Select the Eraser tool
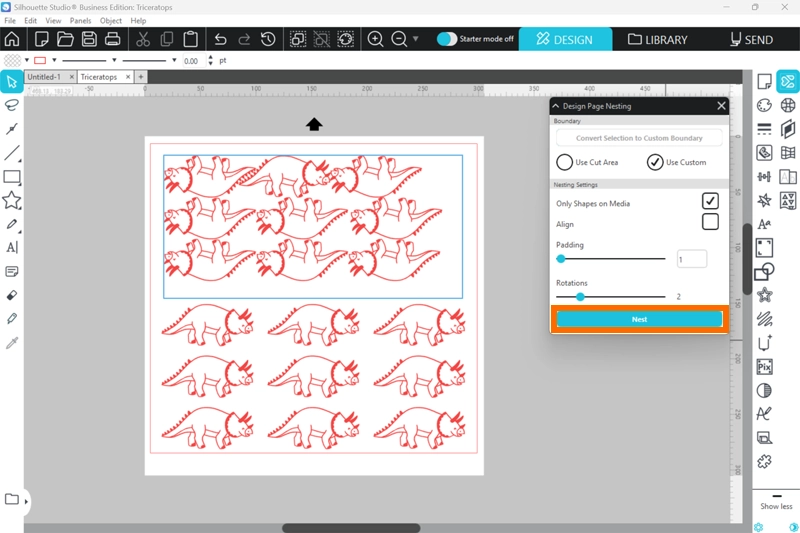 click(12, 295)
